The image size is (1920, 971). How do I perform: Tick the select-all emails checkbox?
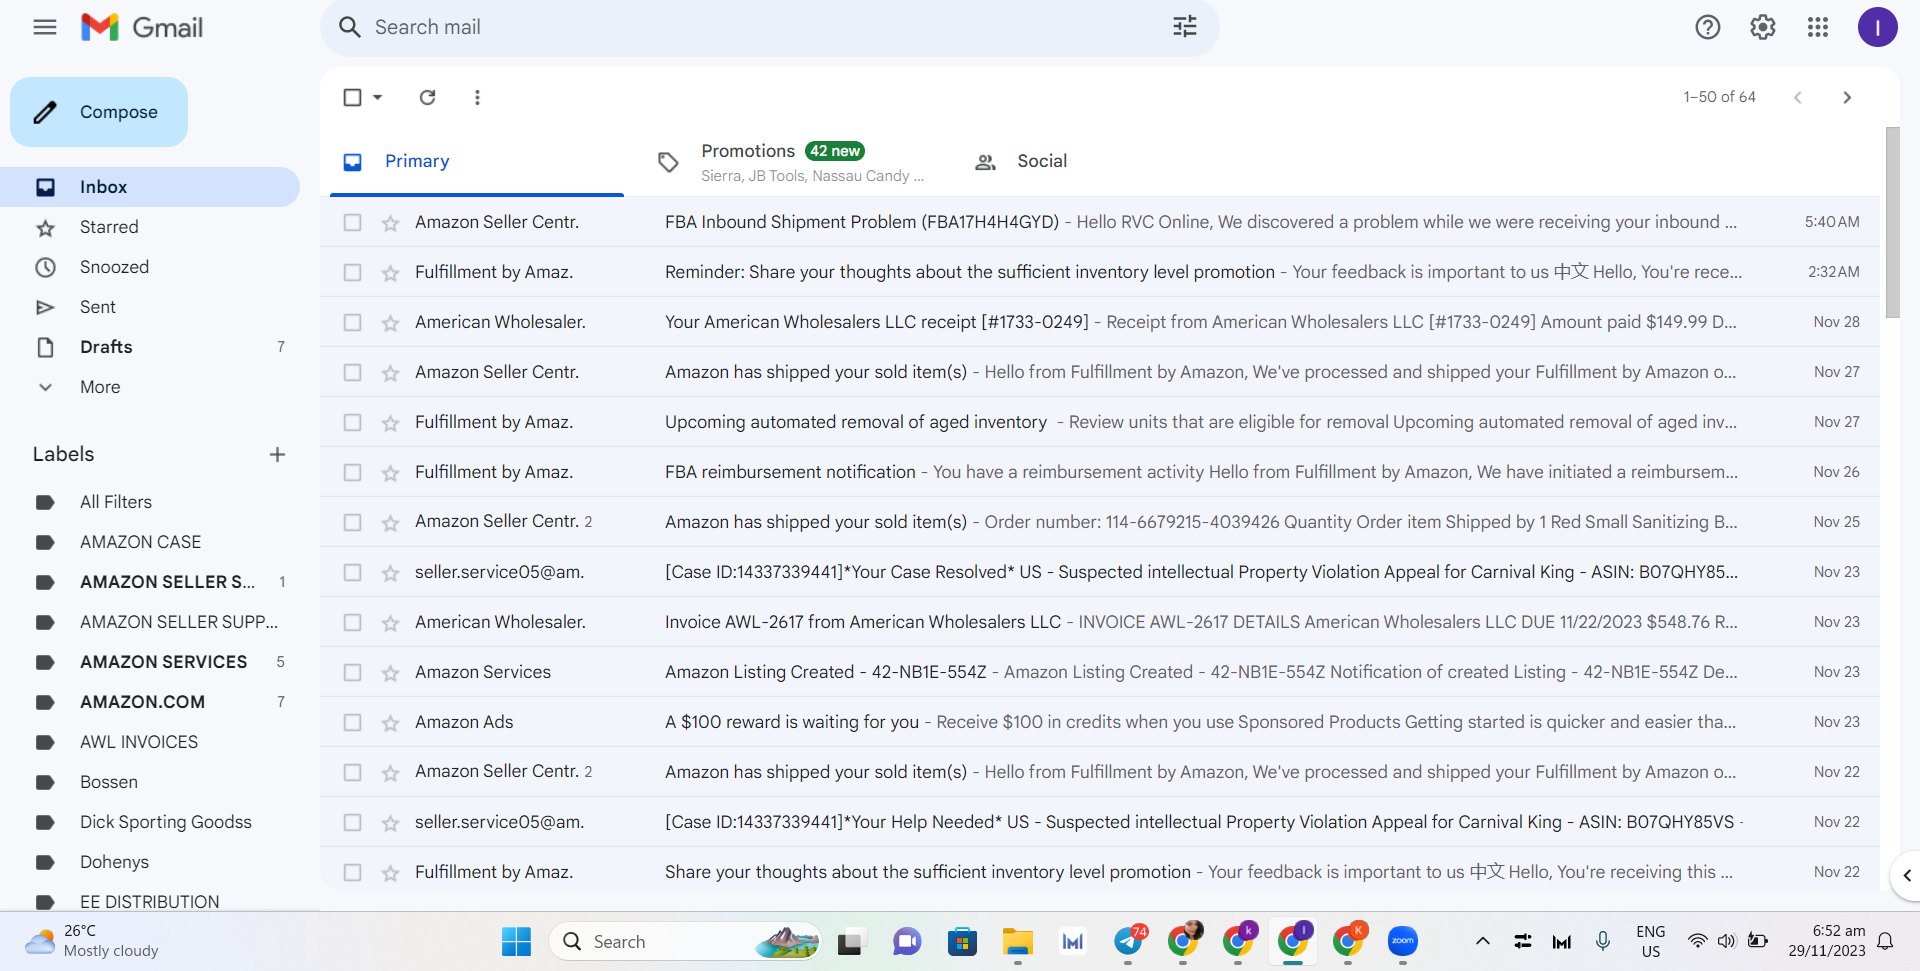click(x=352, y=97)
